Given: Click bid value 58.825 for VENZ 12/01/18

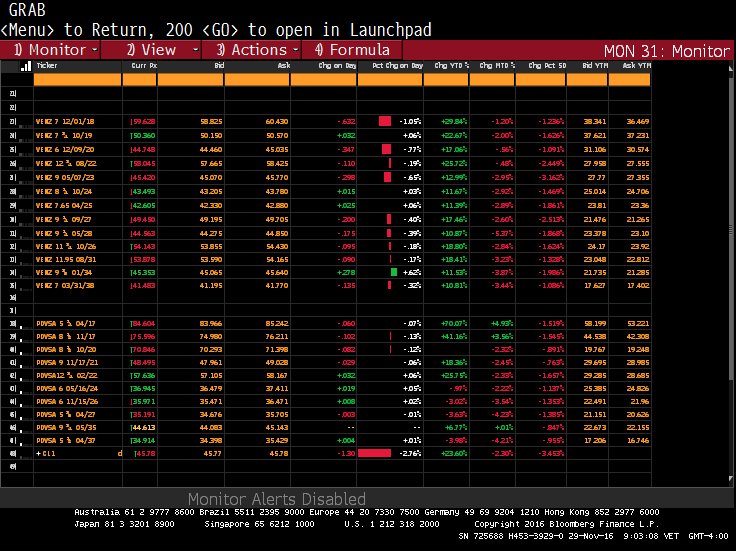Looking at the screenshot, I should click(x=211, y=122).
